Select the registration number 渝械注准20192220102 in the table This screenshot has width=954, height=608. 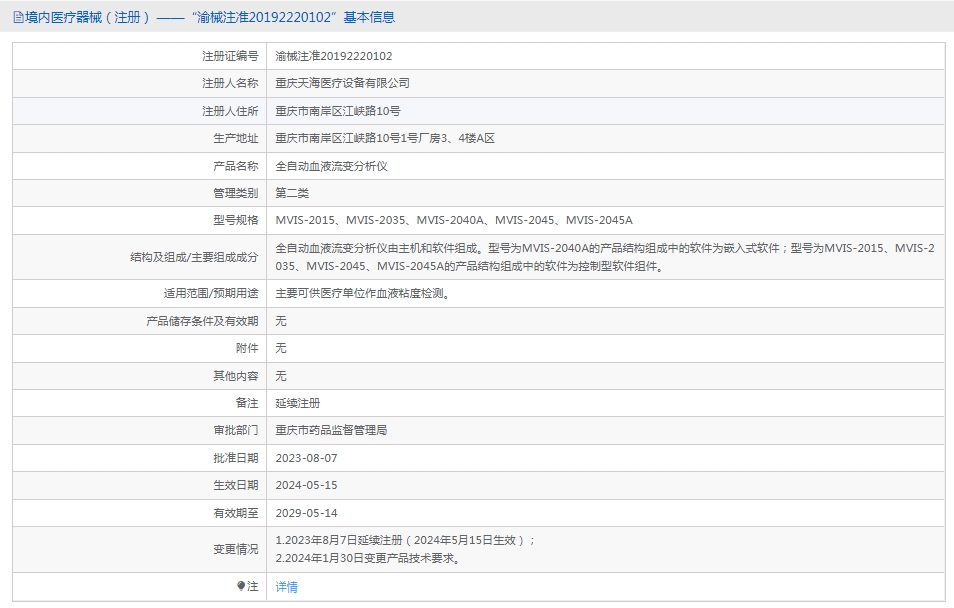[334, 56]
